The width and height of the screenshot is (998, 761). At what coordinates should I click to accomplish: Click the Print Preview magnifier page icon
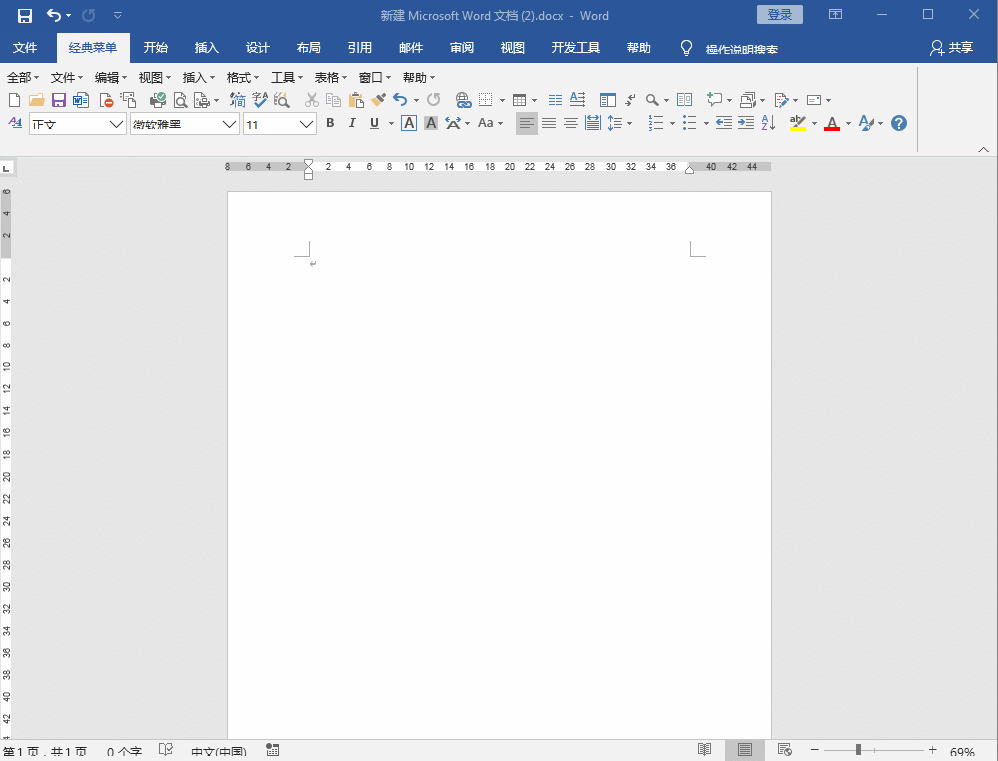tap(181, 100)
